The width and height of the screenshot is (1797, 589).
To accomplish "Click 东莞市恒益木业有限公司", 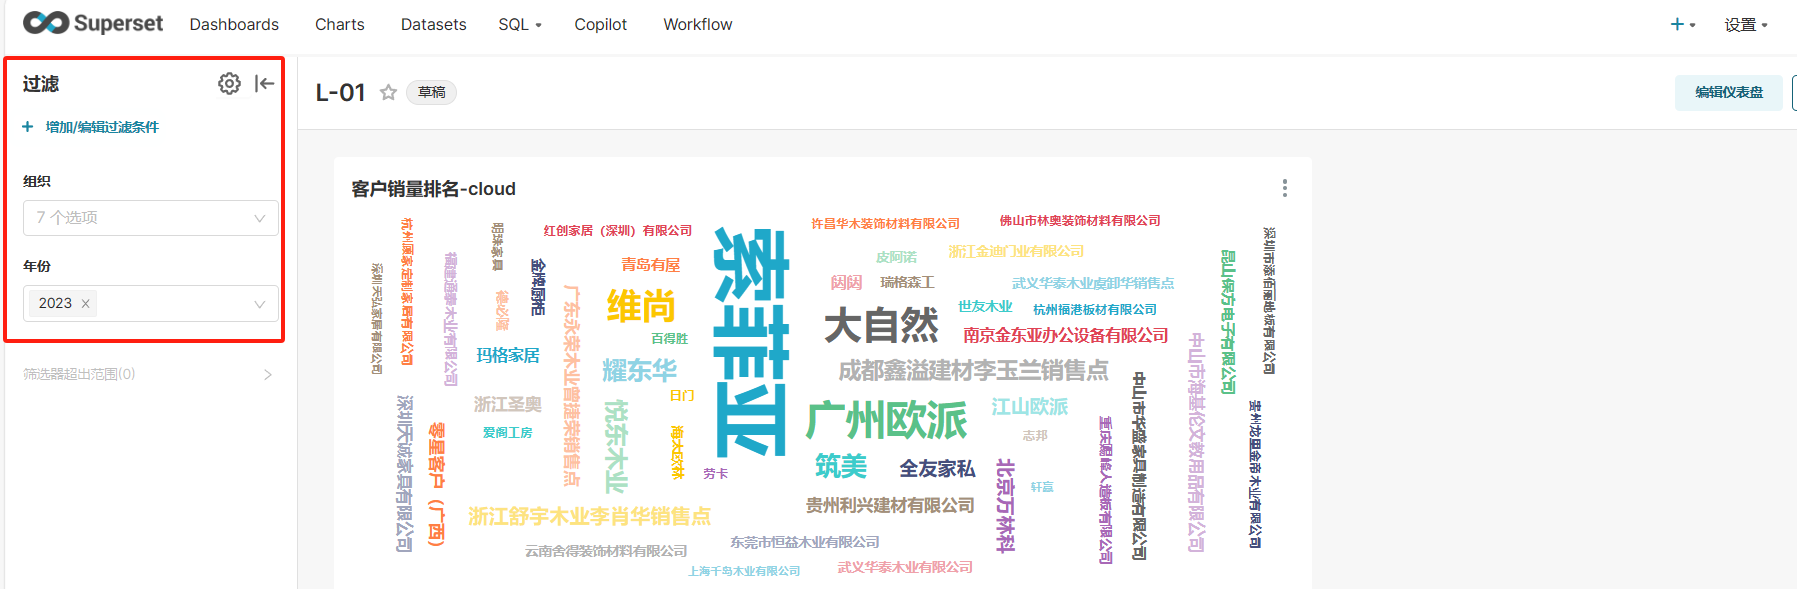I will (805, 542).
